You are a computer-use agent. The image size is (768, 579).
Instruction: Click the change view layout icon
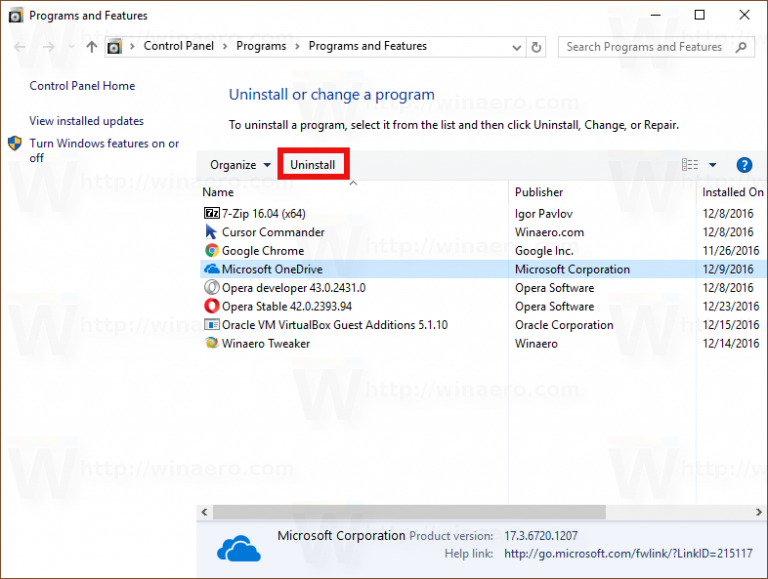pyautogui.click(x=690, y=165)
